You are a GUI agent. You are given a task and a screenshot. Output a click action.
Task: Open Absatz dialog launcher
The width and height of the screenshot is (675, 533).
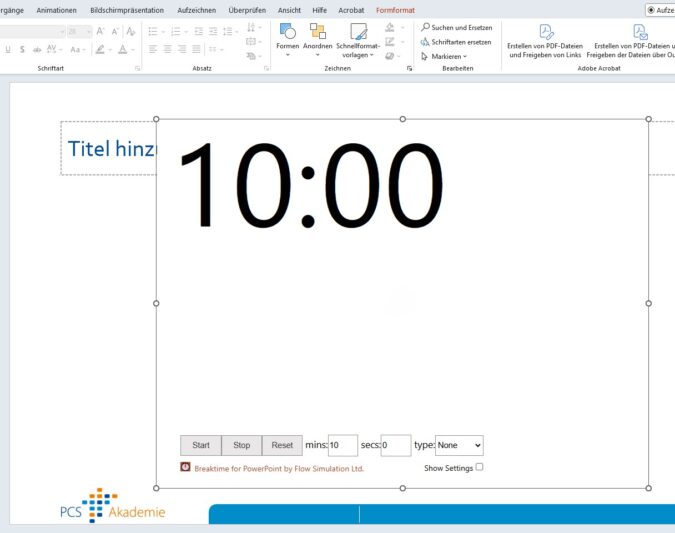click(266, 68)
